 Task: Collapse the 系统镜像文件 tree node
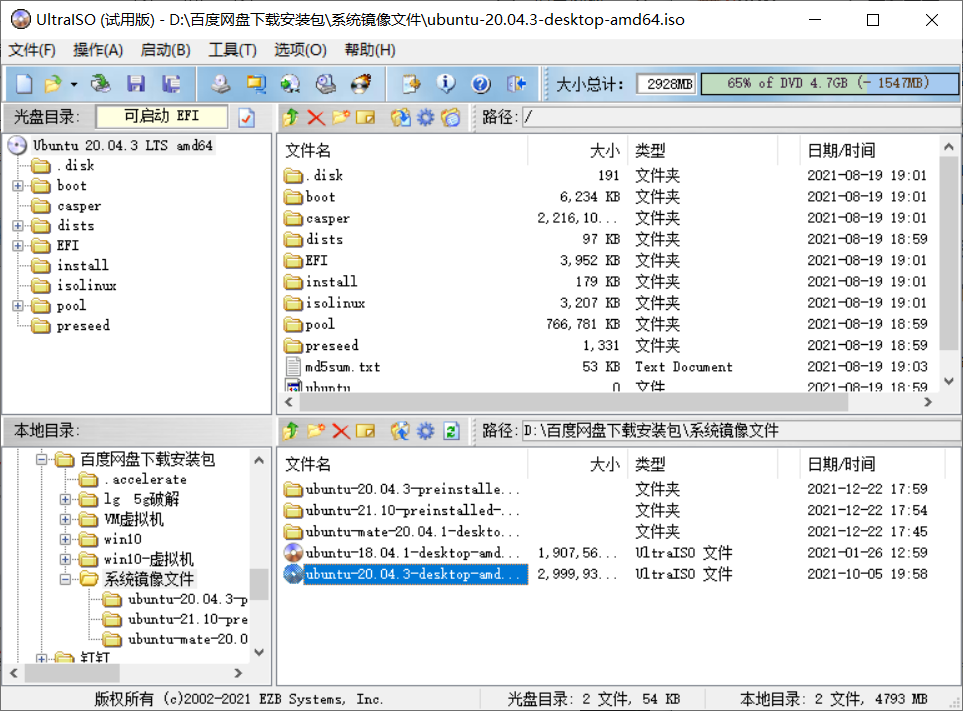click(x=65, y=579)
